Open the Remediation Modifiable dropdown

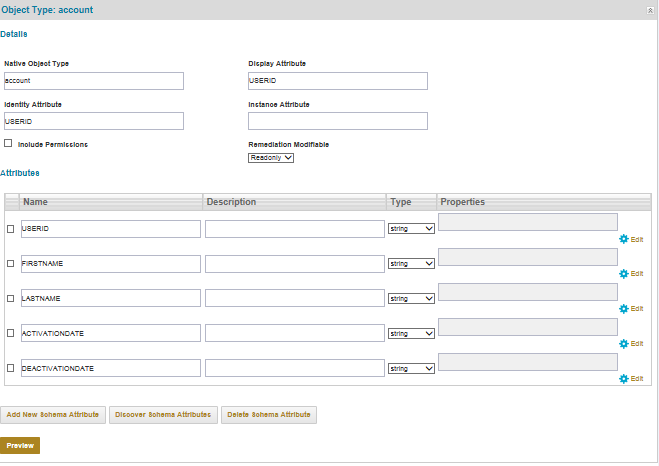point(271,157)
